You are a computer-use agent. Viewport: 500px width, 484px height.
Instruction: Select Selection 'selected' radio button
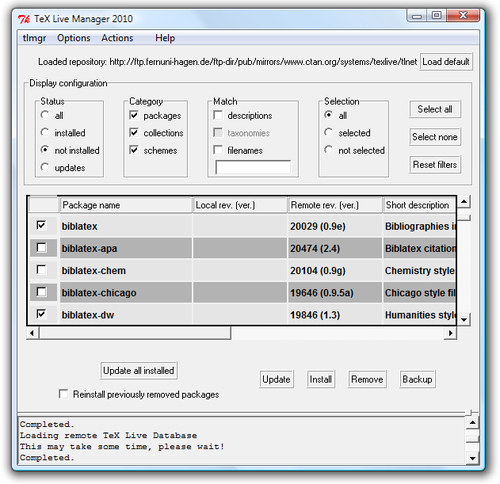(x=329, y=132)
